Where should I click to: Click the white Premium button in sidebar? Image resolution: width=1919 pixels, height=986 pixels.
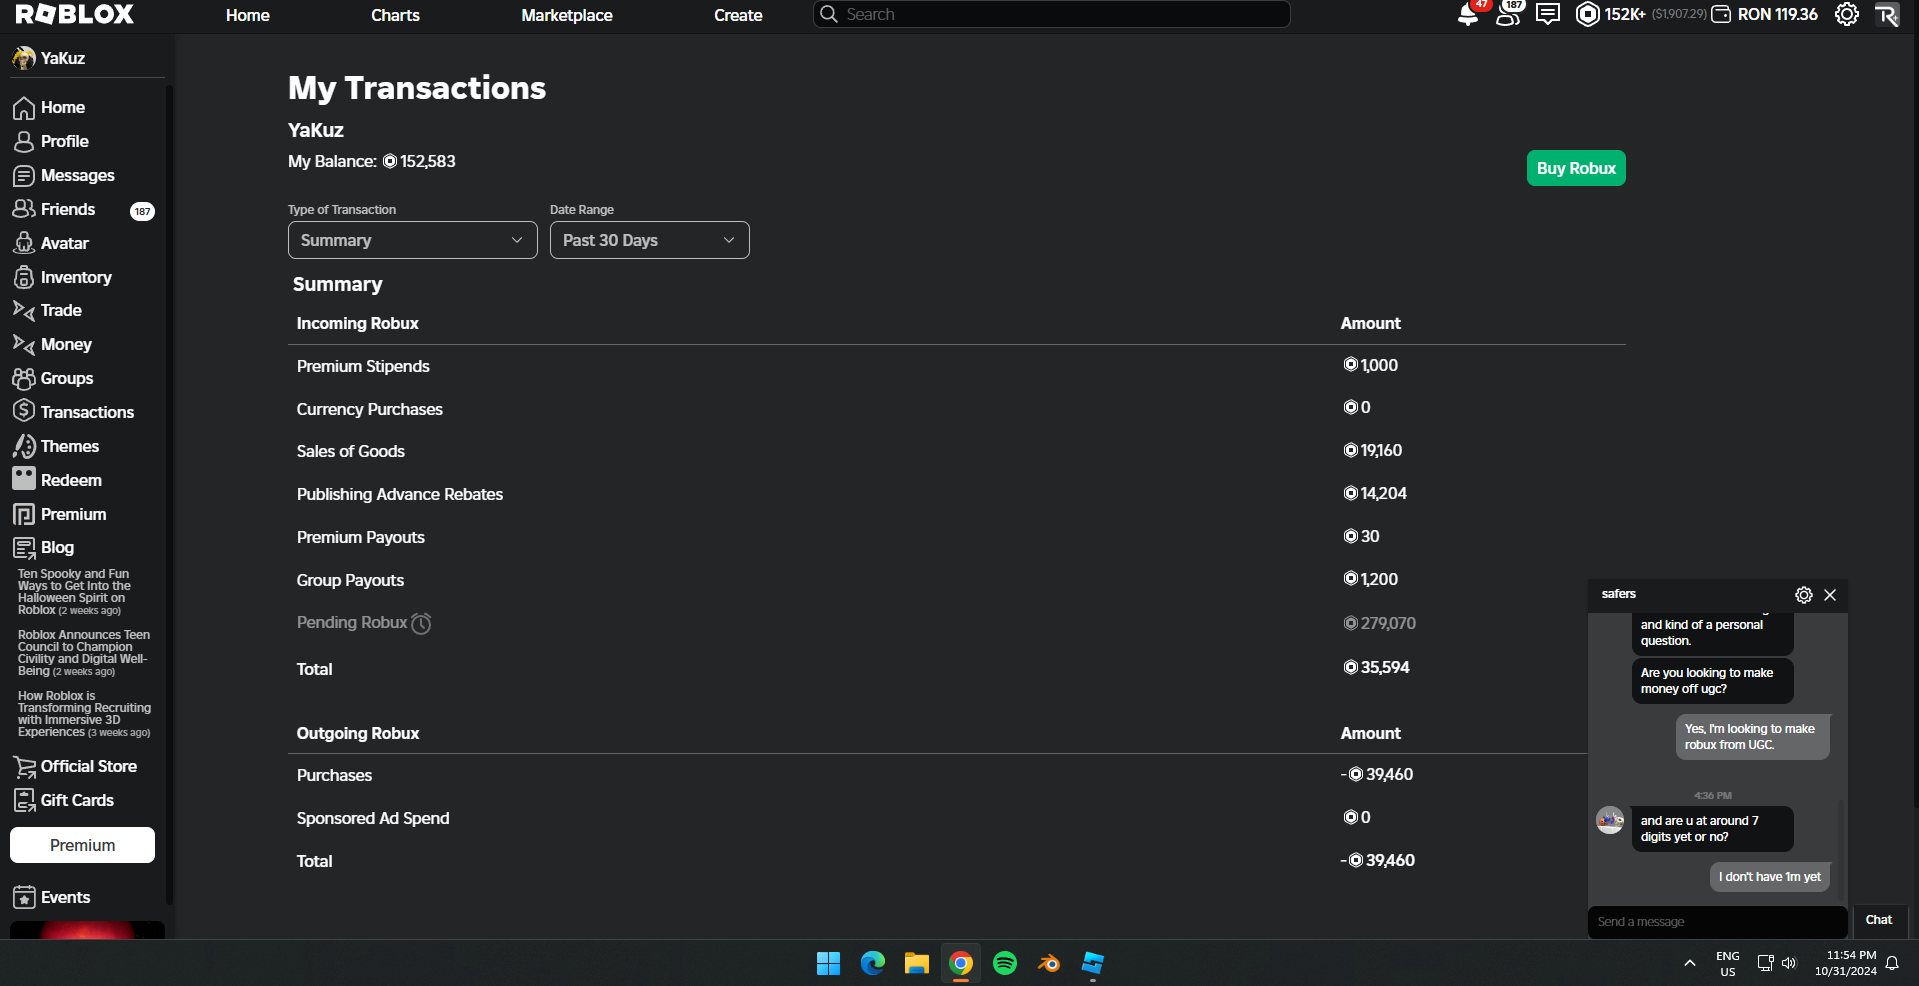82,845
